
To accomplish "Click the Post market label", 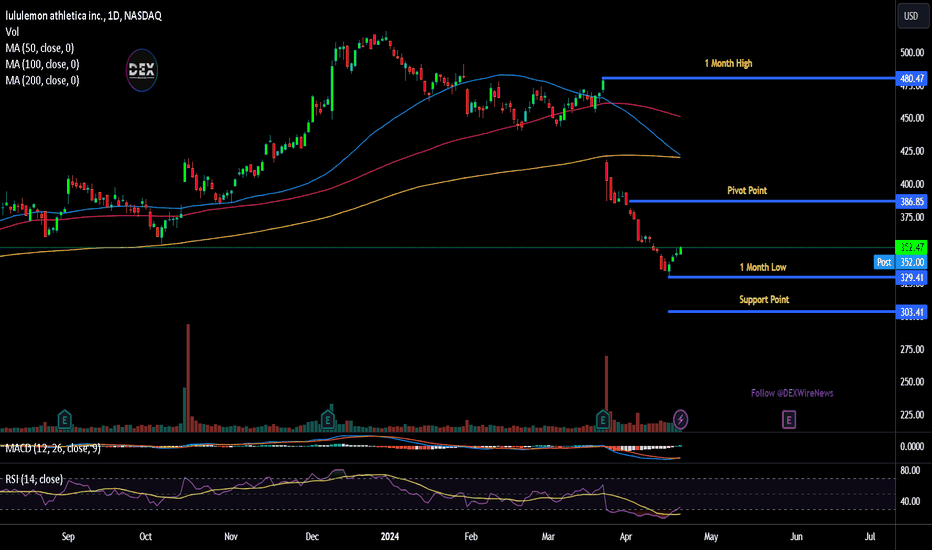I will [884, 262].
